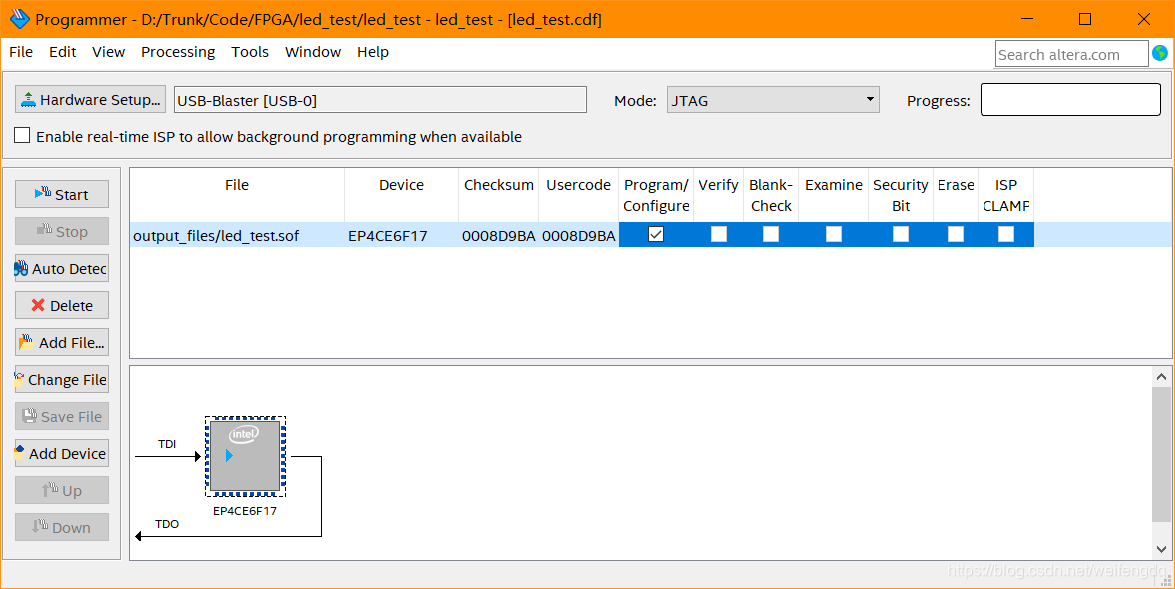1175x589 pixels.
Task: Open the Help menu
Action: [372, 52]
